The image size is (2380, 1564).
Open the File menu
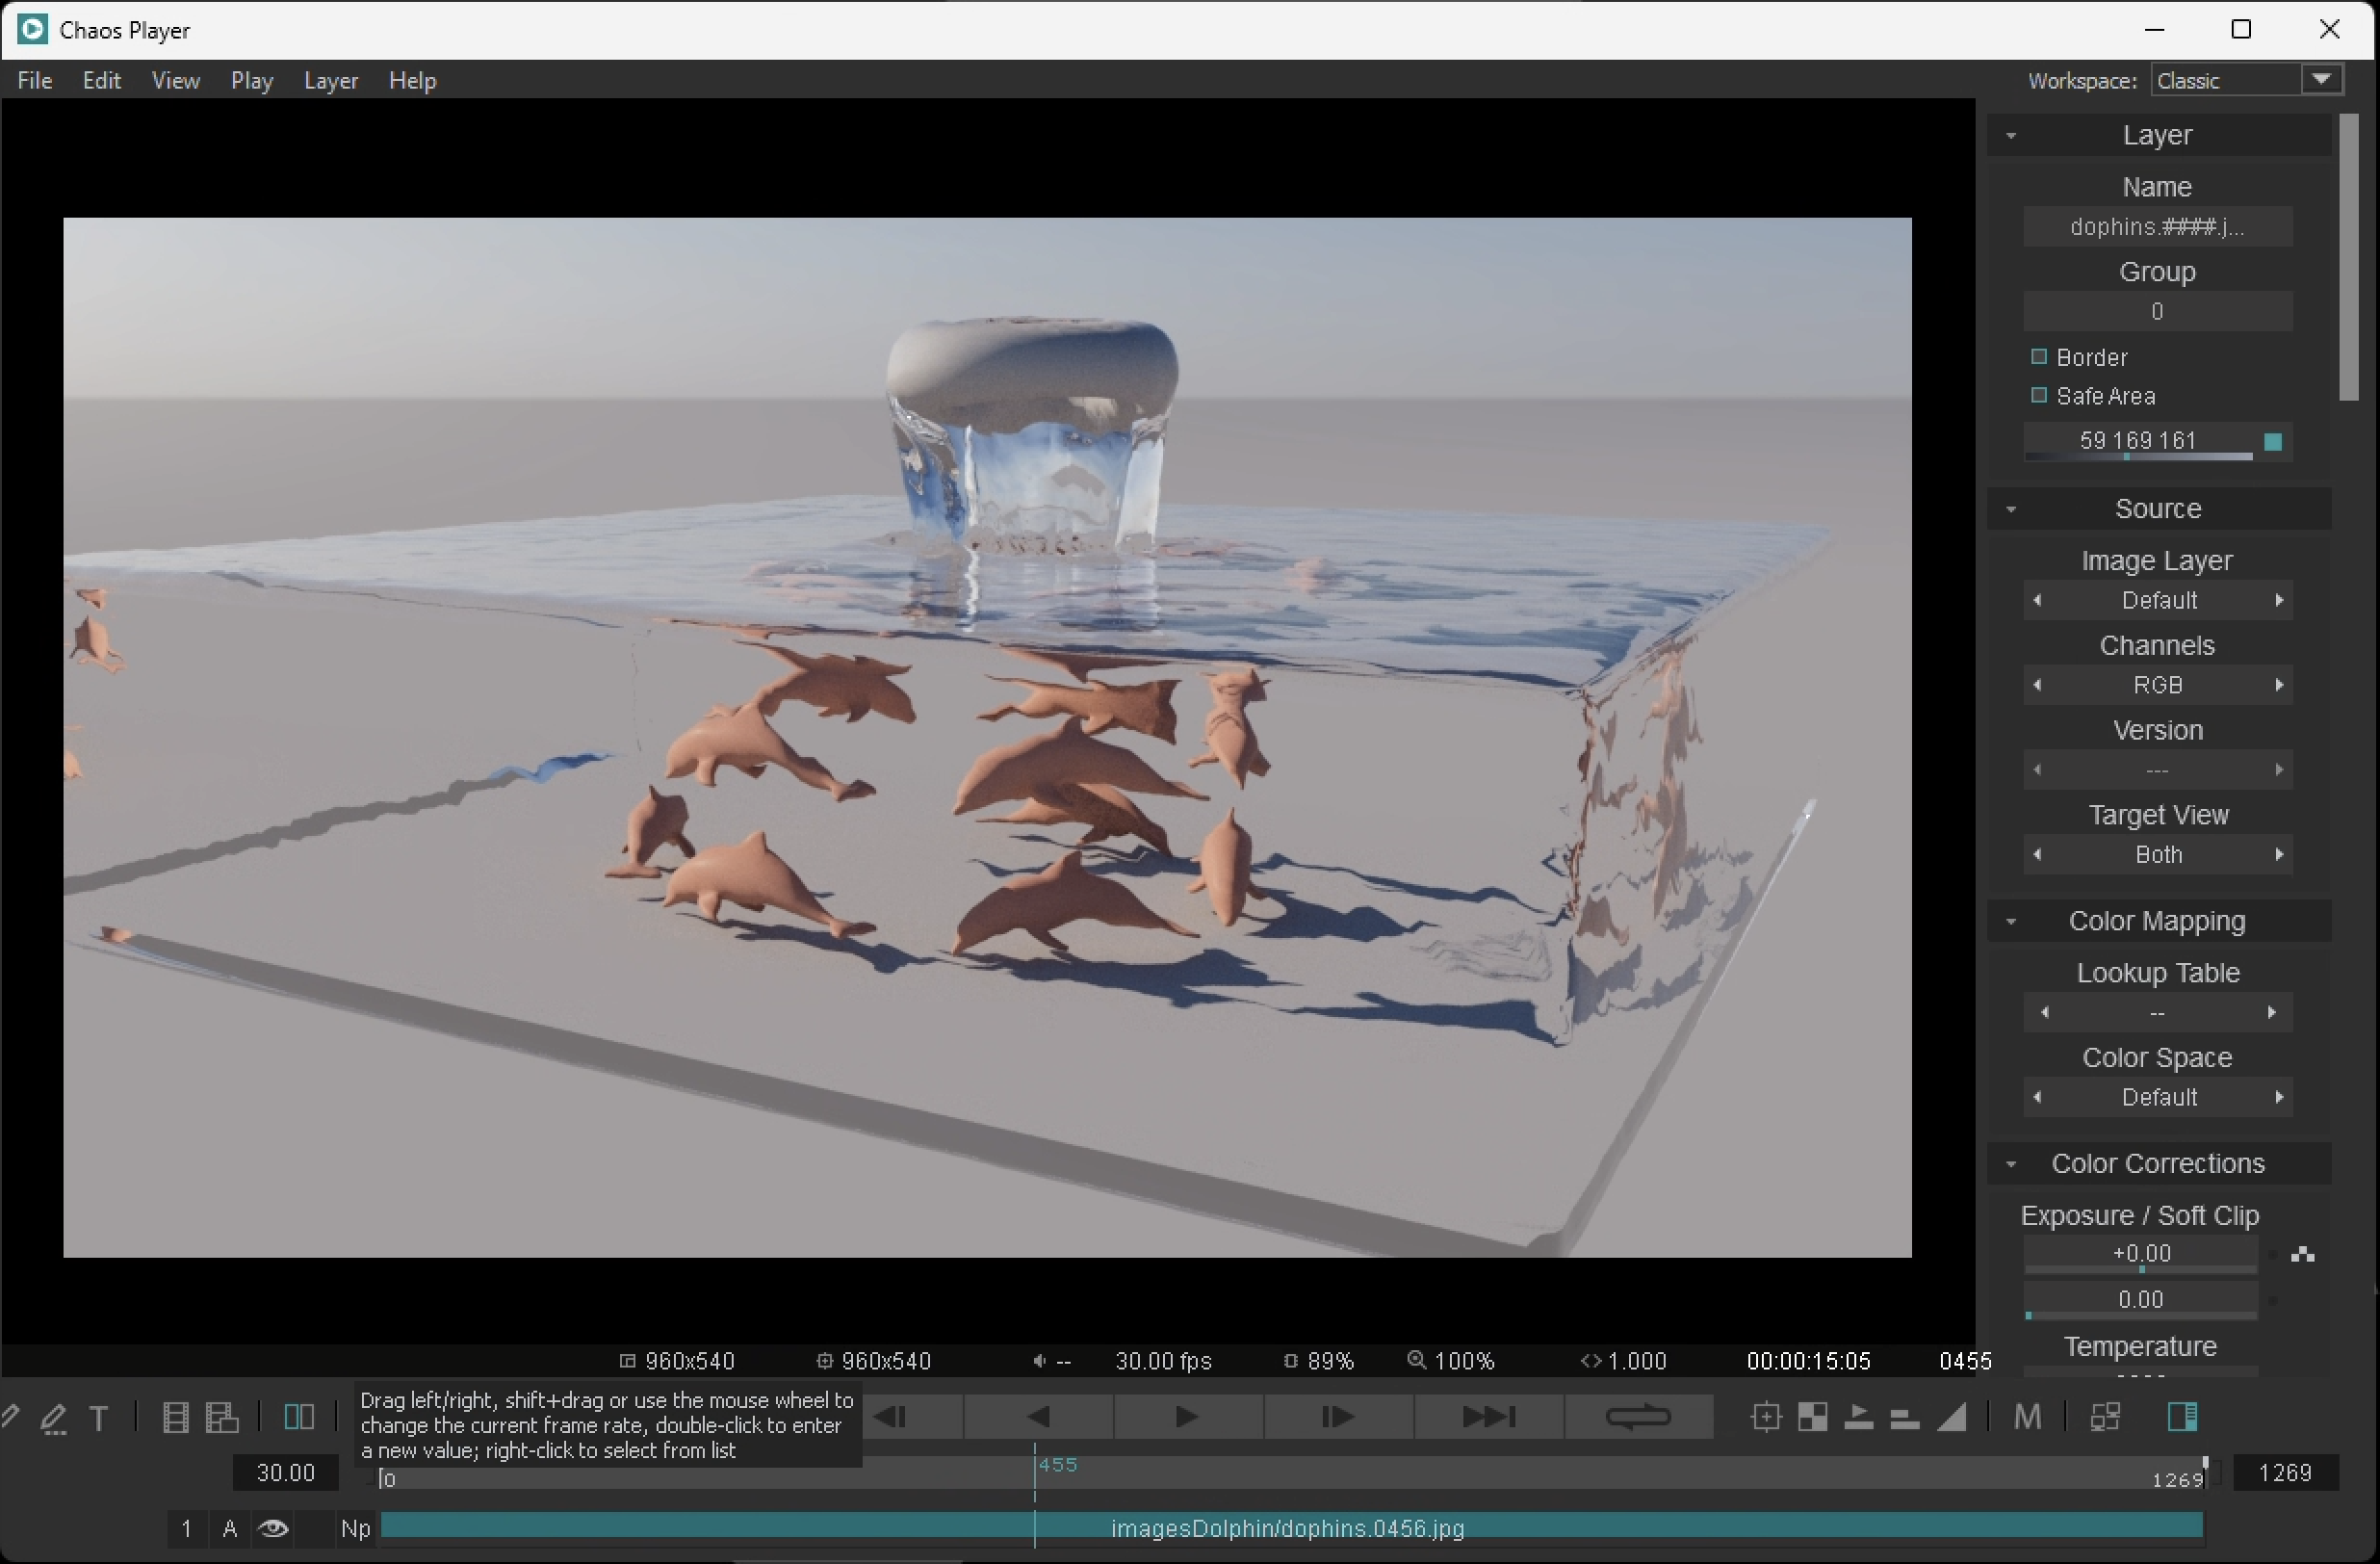pyautogui.click(x=35, y=81)
